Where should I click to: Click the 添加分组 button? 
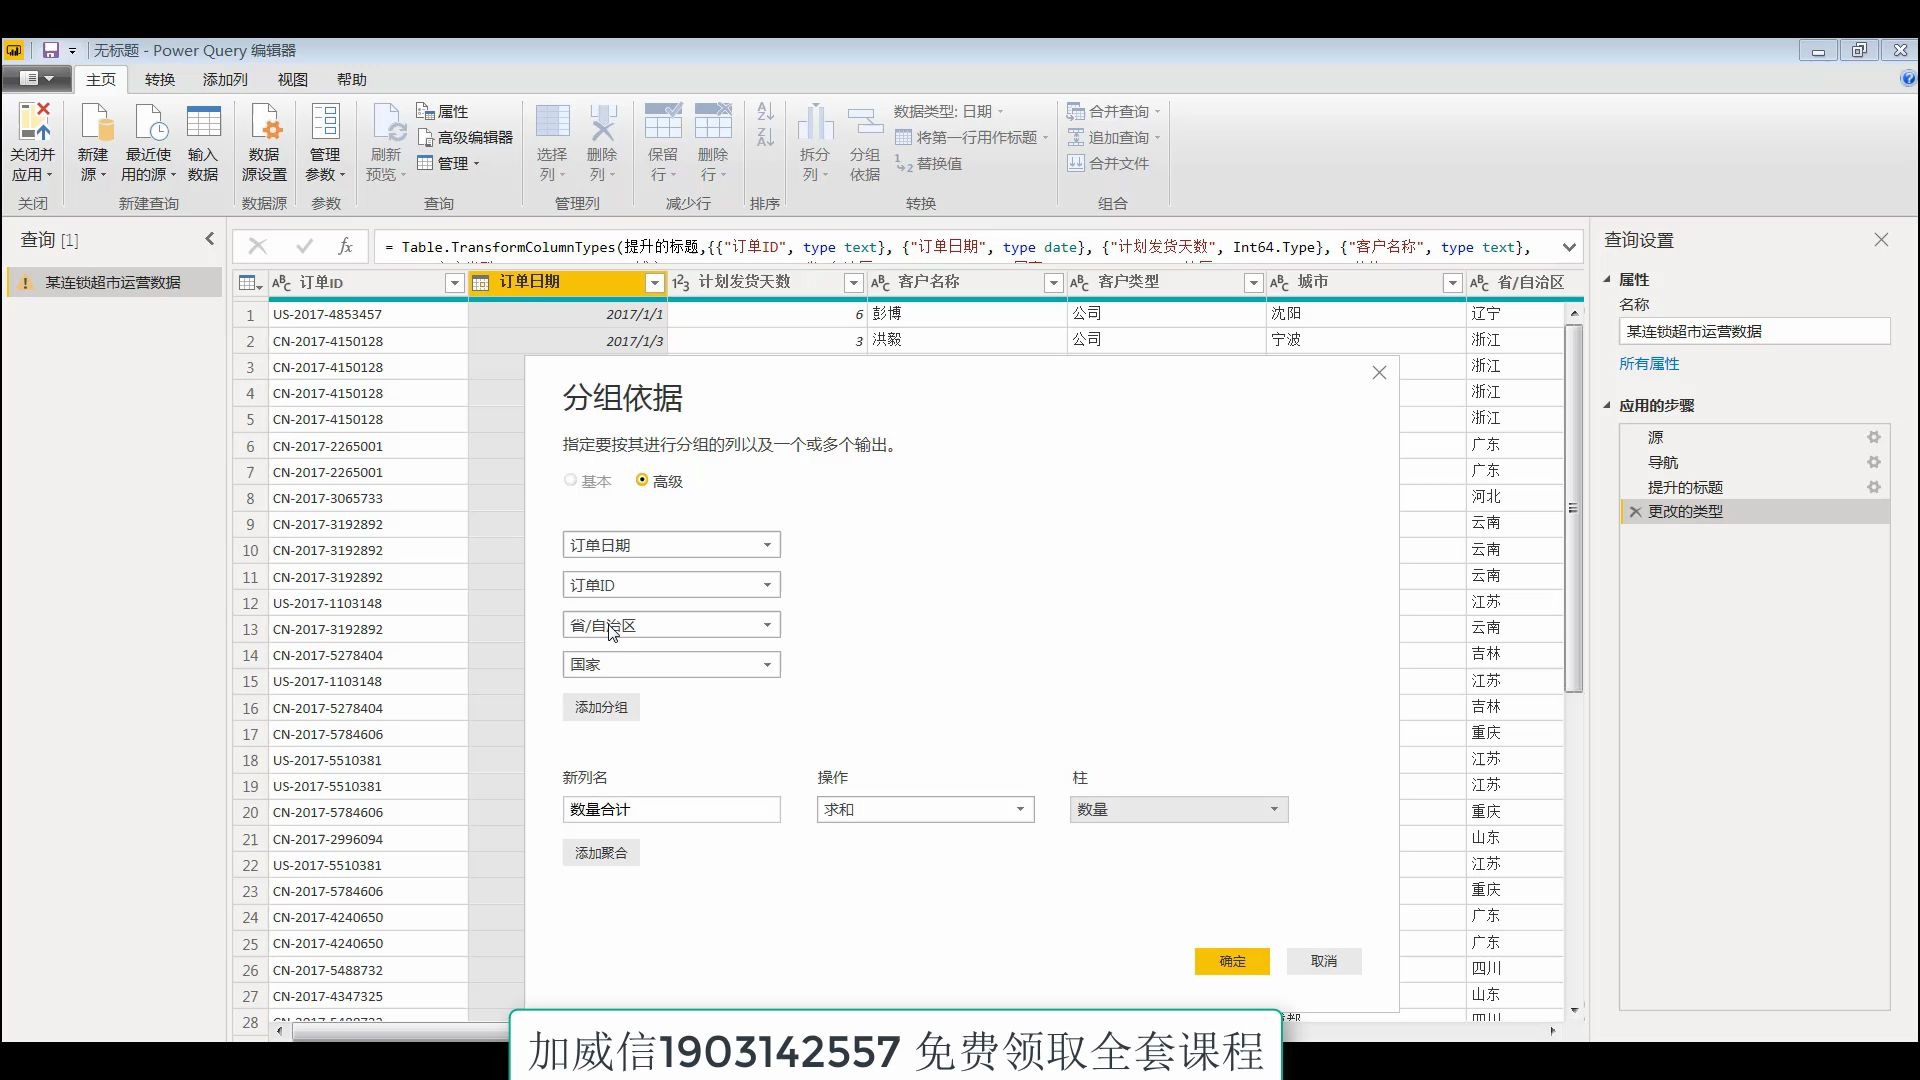pos(601,707)
